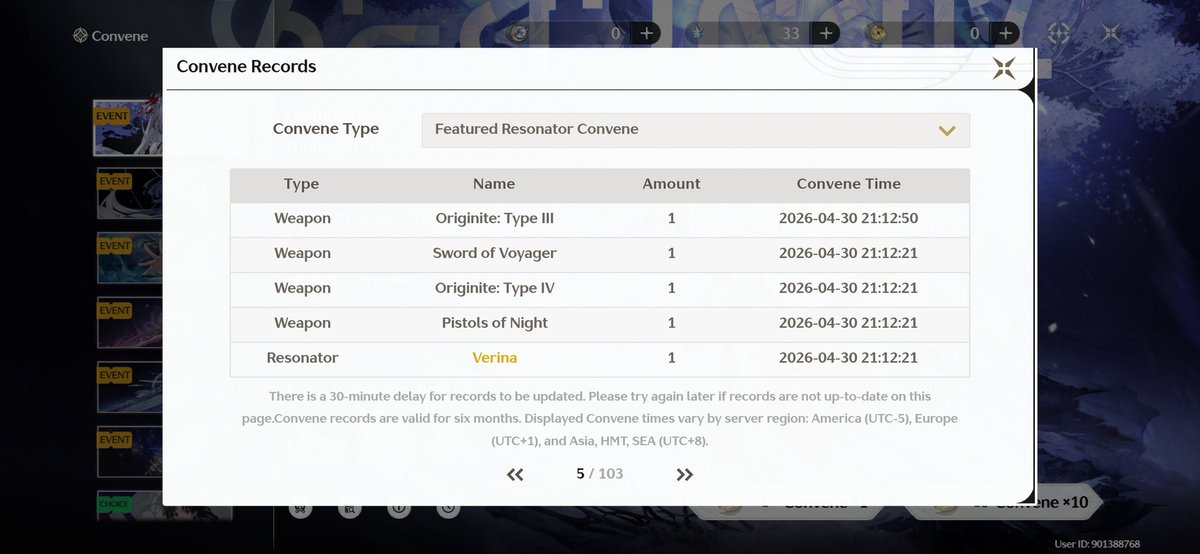
Task: Click the Resonator type cell
Action: [x=303, y=357]
